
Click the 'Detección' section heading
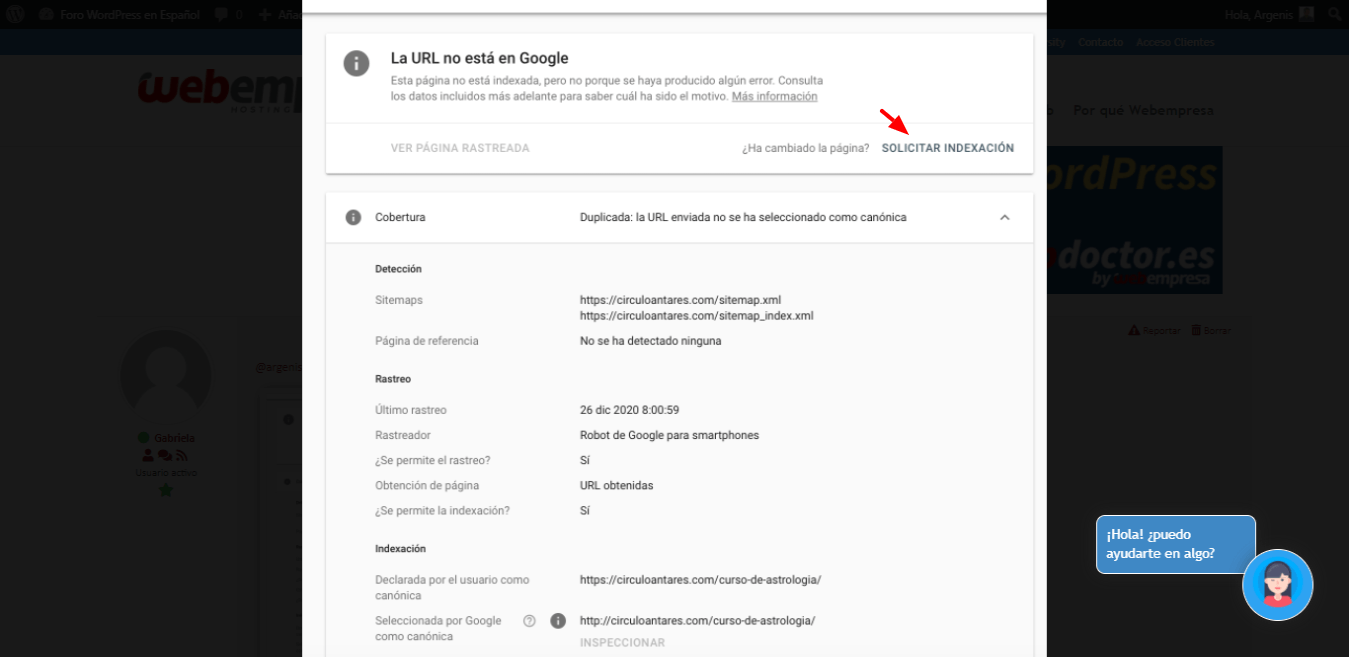398,269
